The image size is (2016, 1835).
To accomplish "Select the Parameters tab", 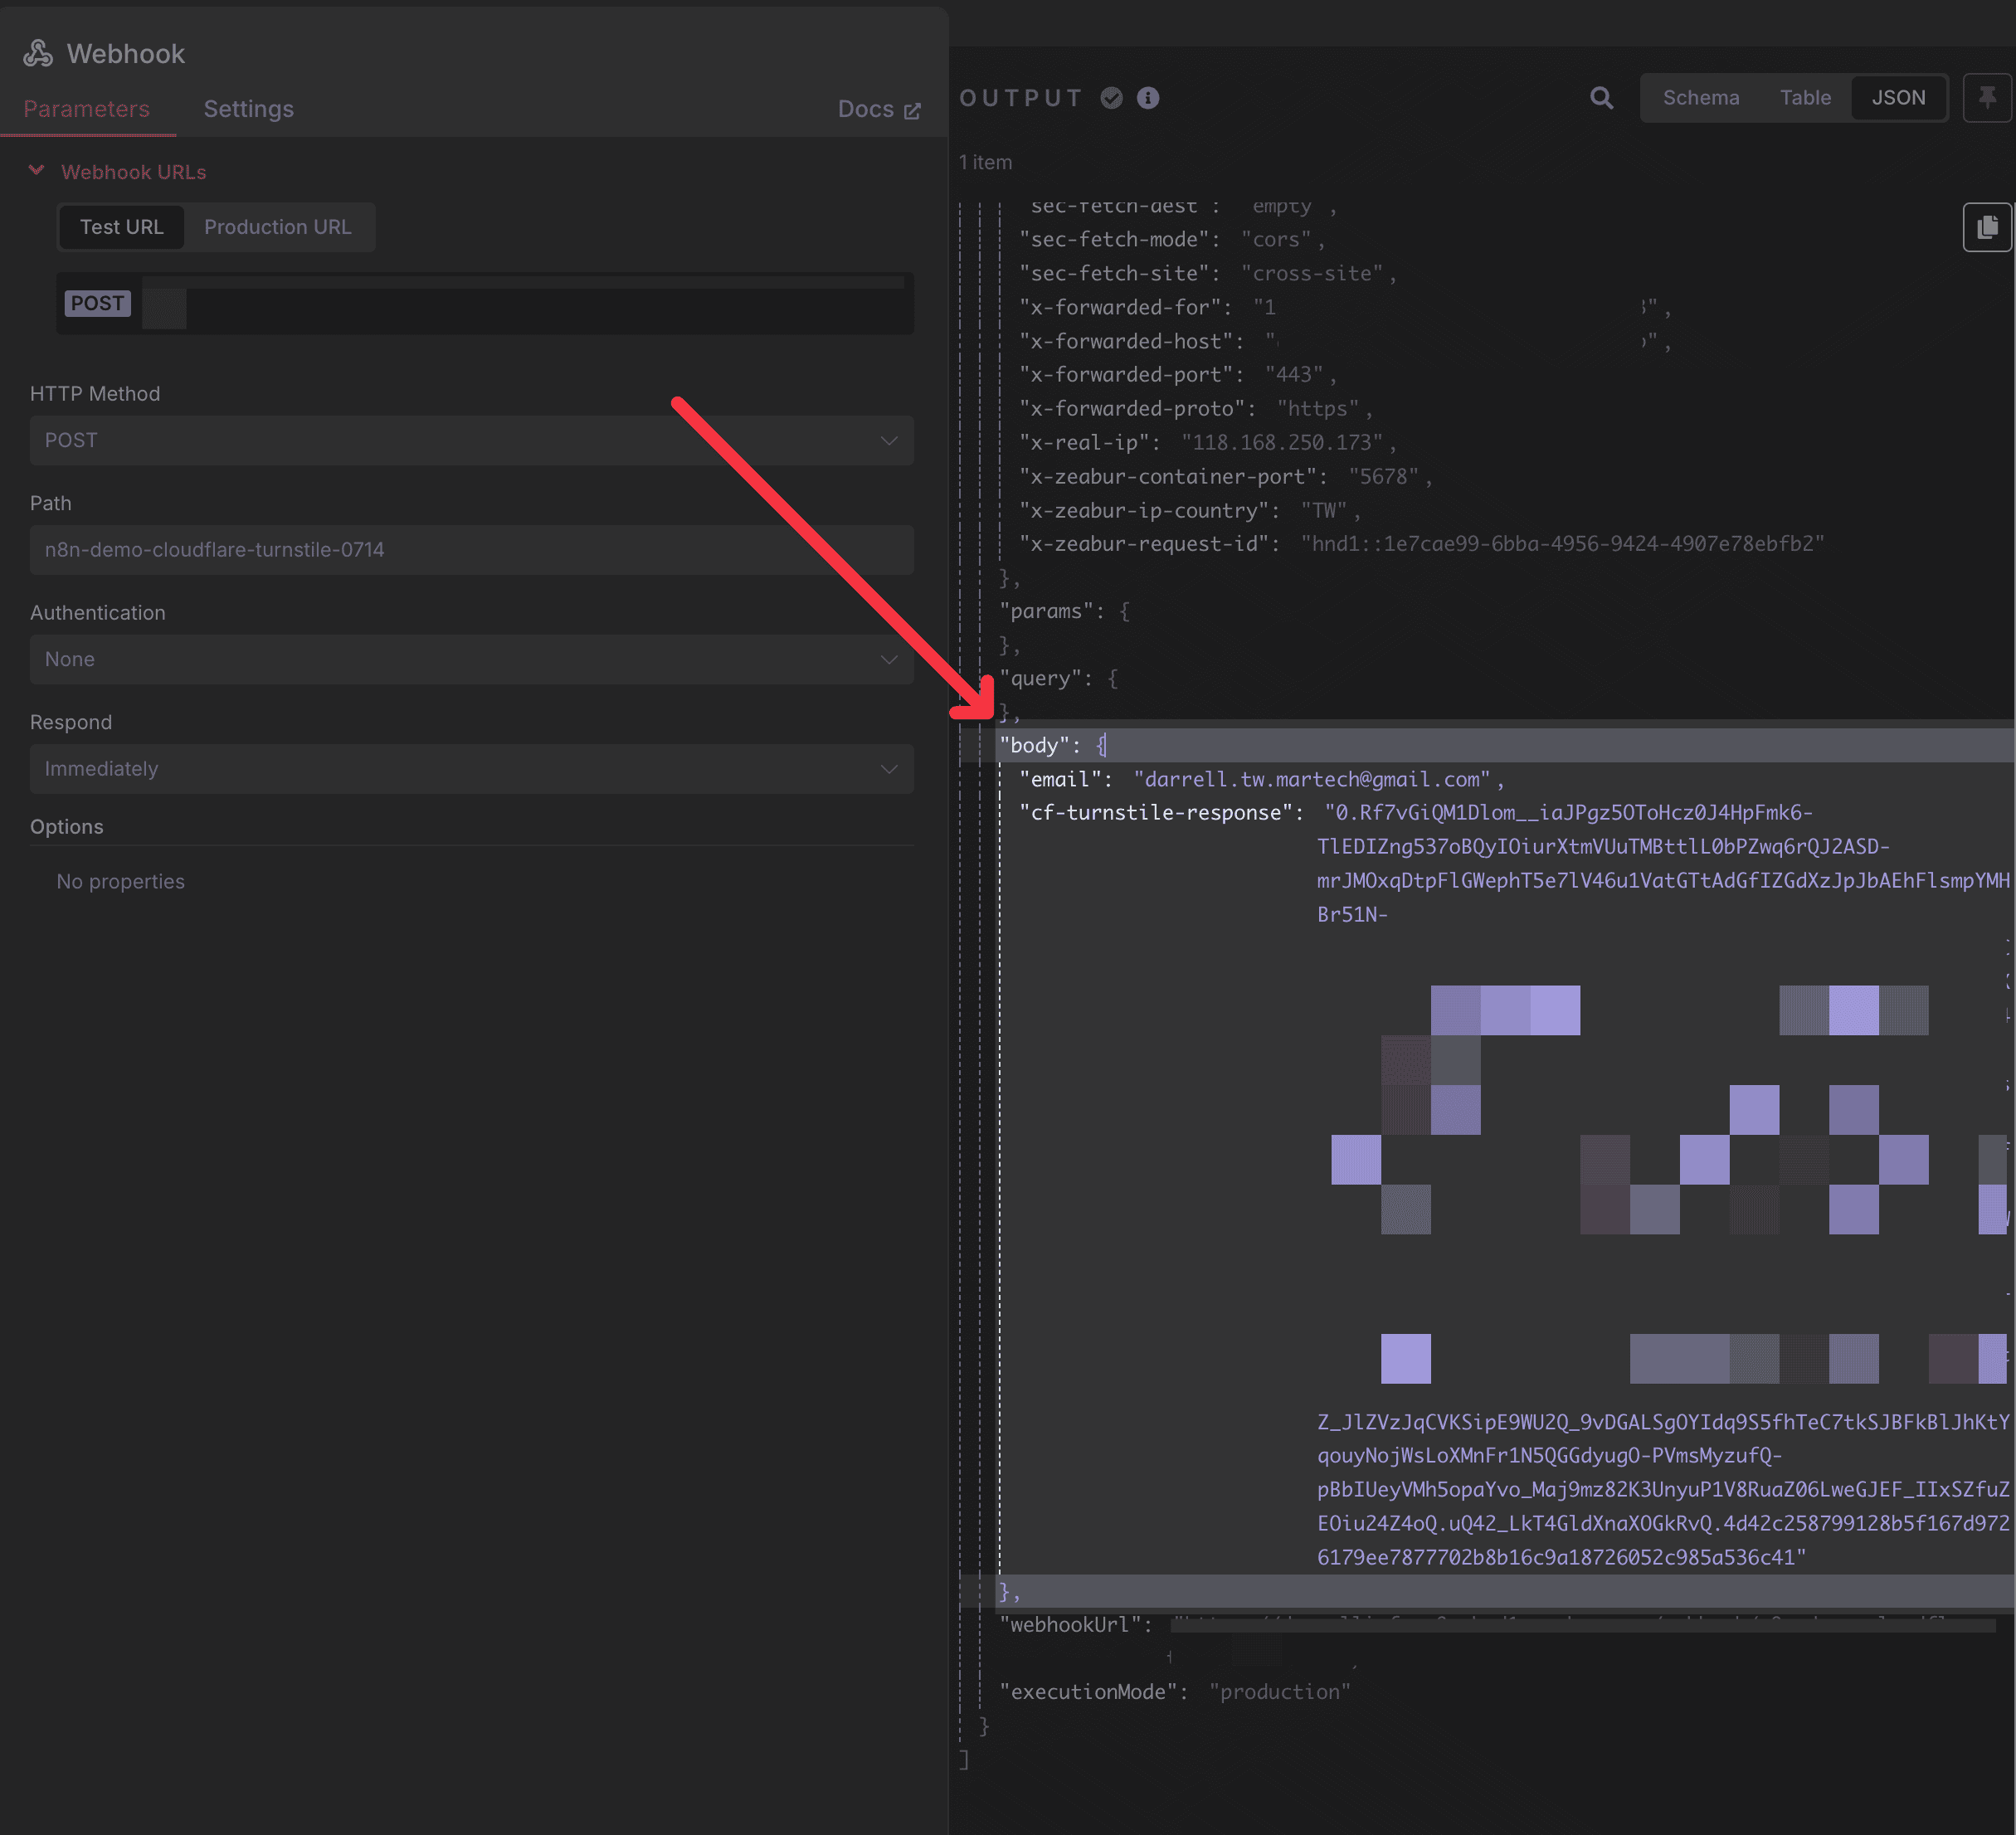I will point(86,109).
